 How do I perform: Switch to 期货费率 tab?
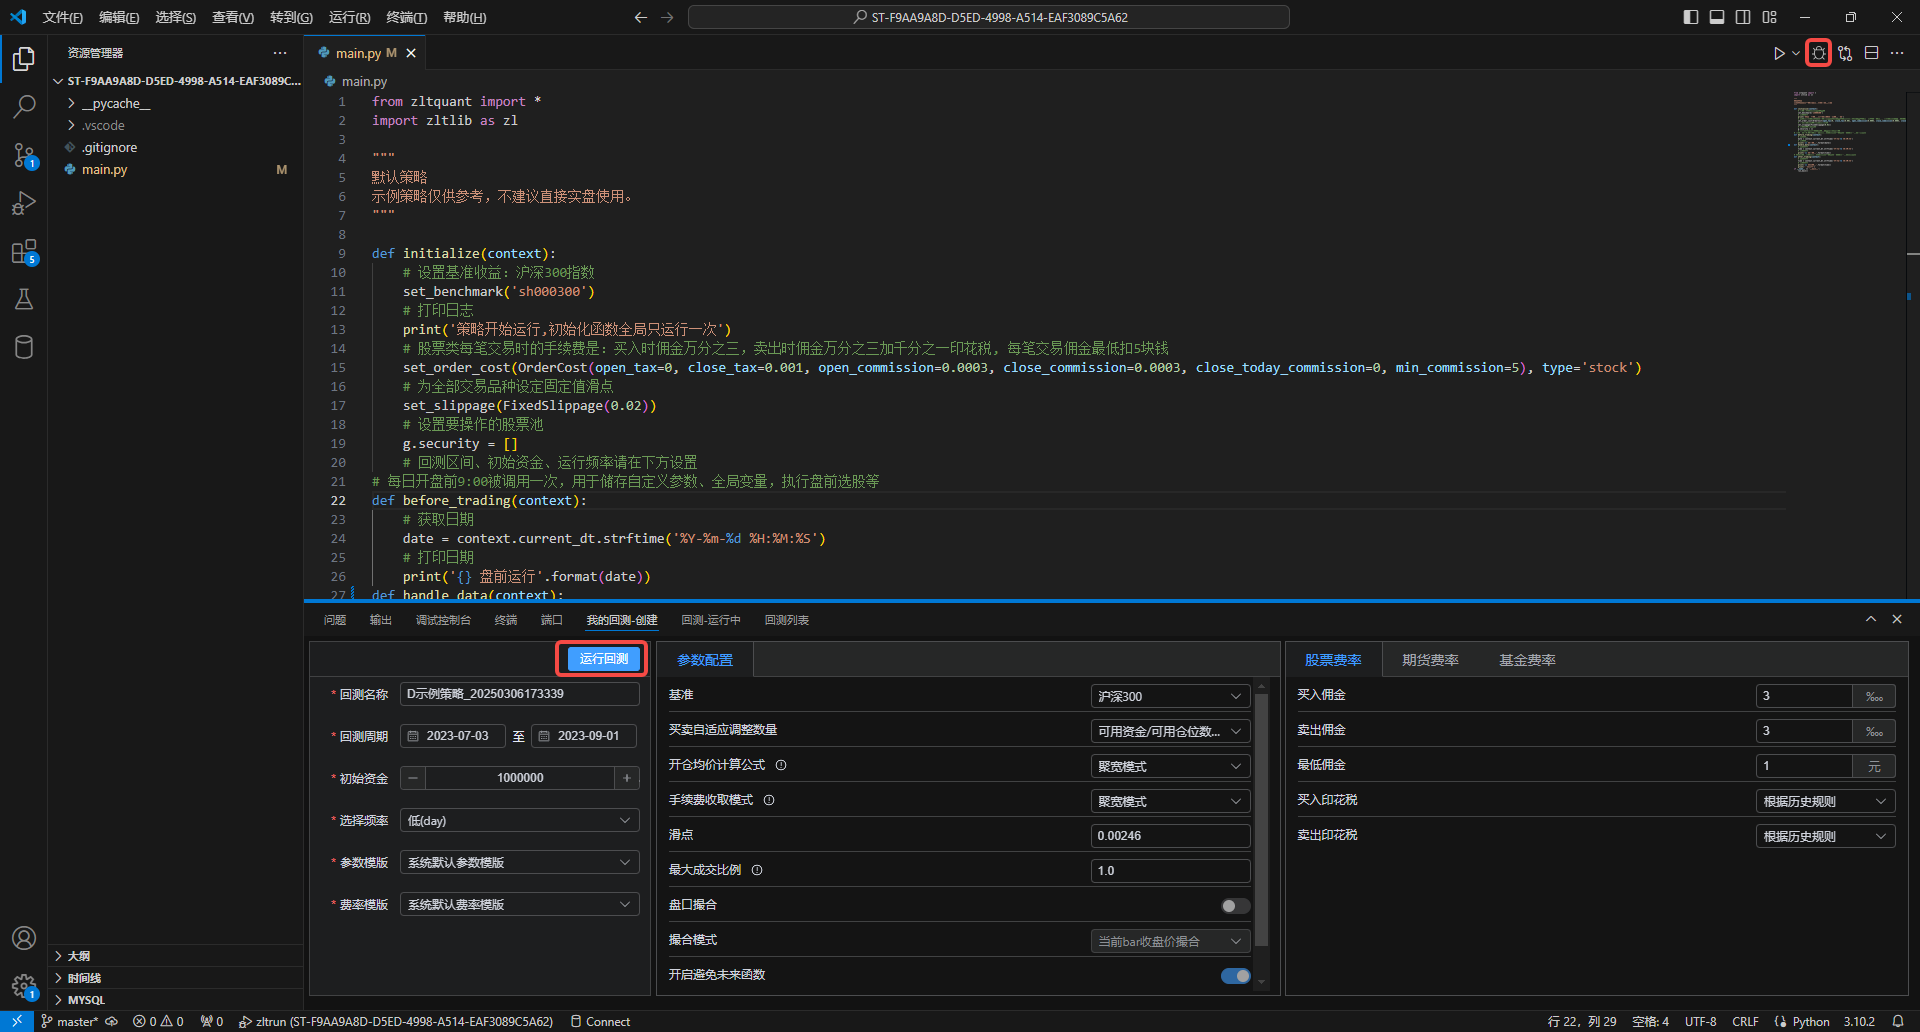[1429, 660]
